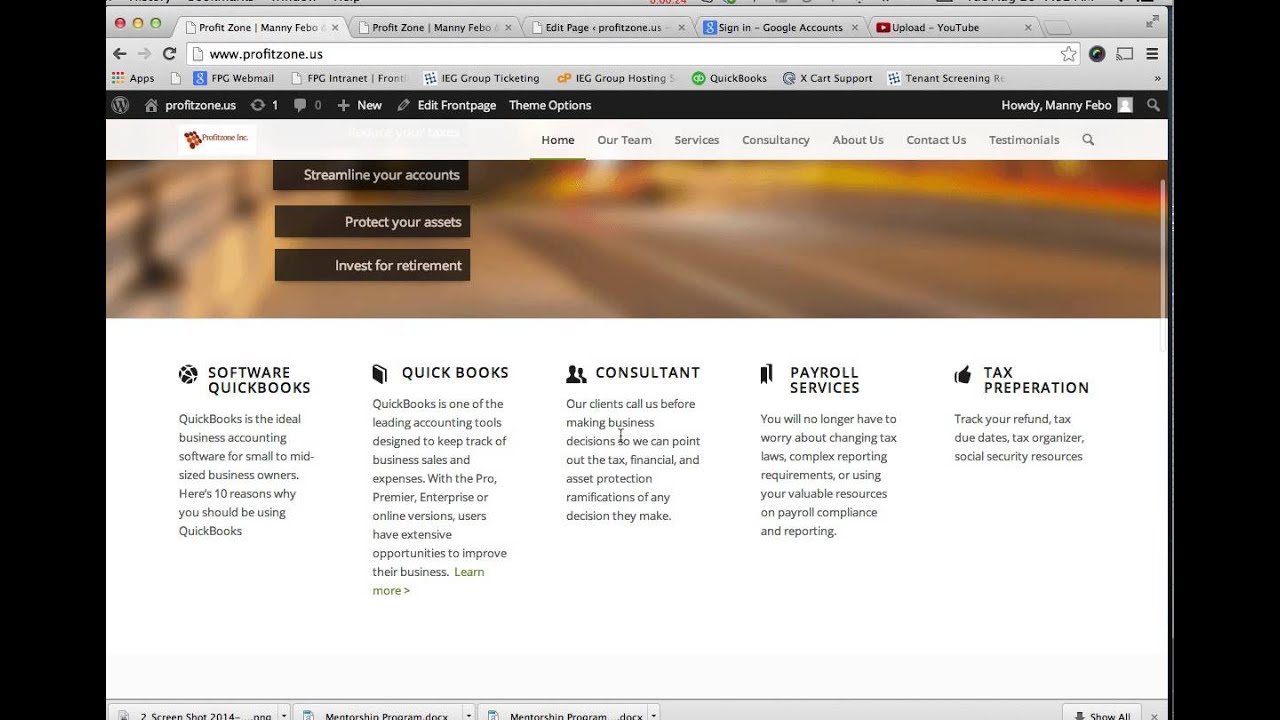
Task: Click the page vertical scrollbar
Action: pyautogui.click(x=1164, y=265)
